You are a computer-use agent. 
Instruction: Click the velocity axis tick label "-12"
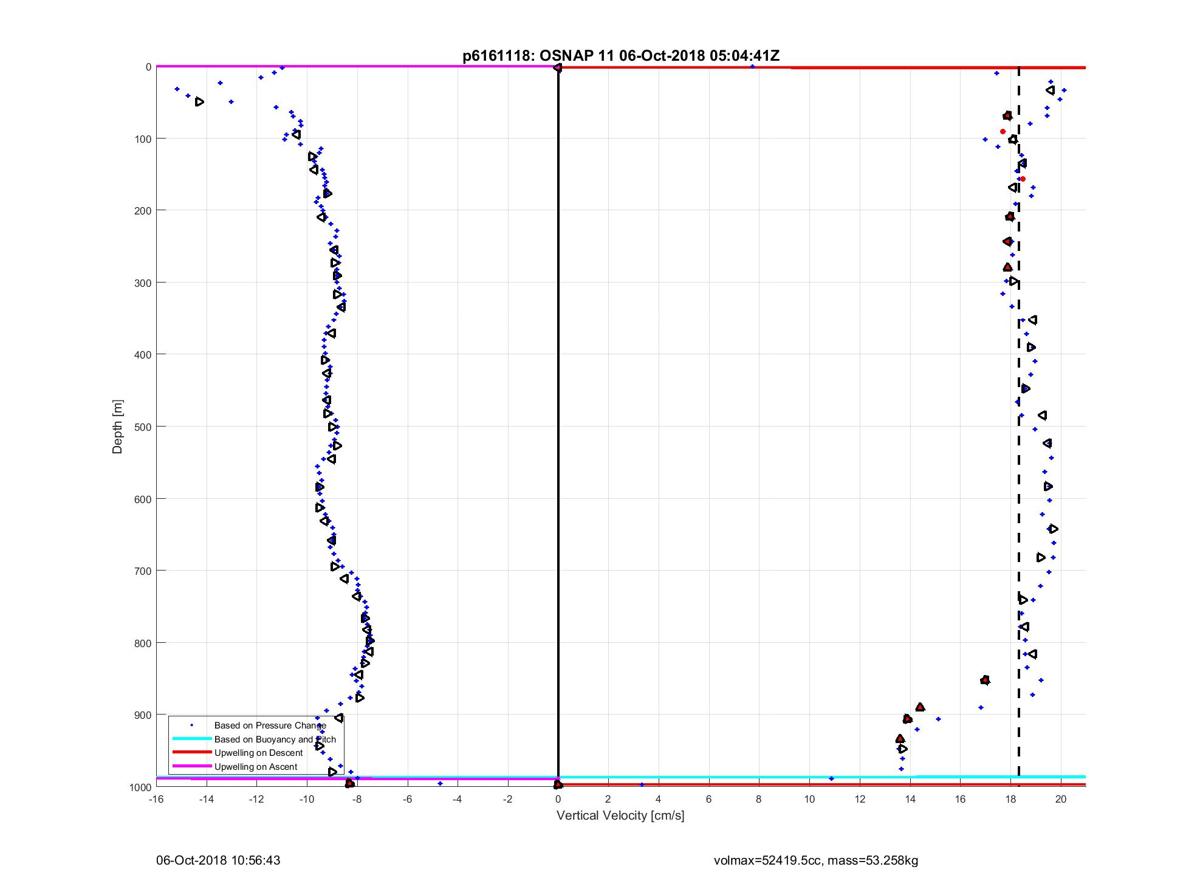[256, 799]
